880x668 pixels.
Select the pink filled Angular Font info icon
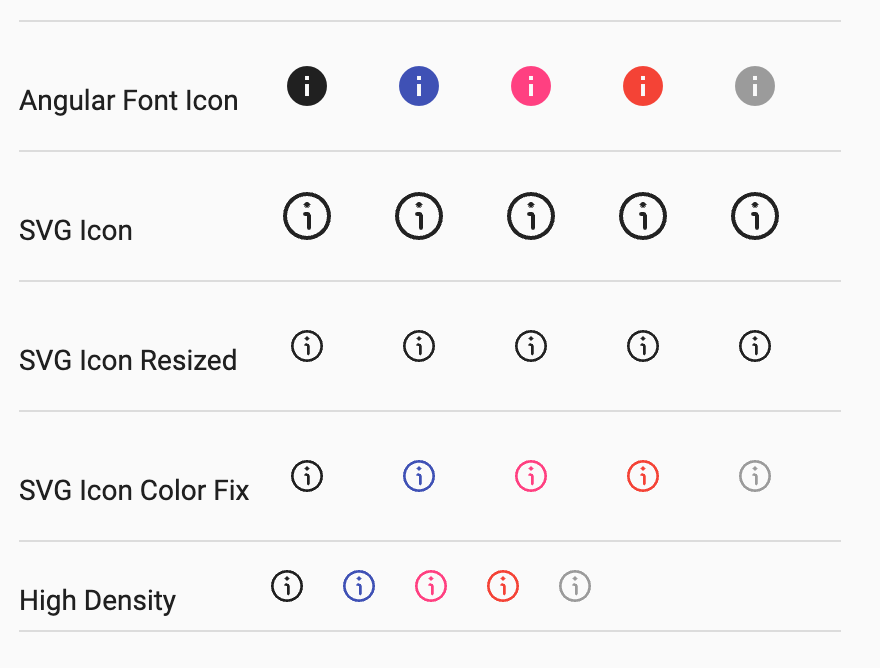click(531, 86)
